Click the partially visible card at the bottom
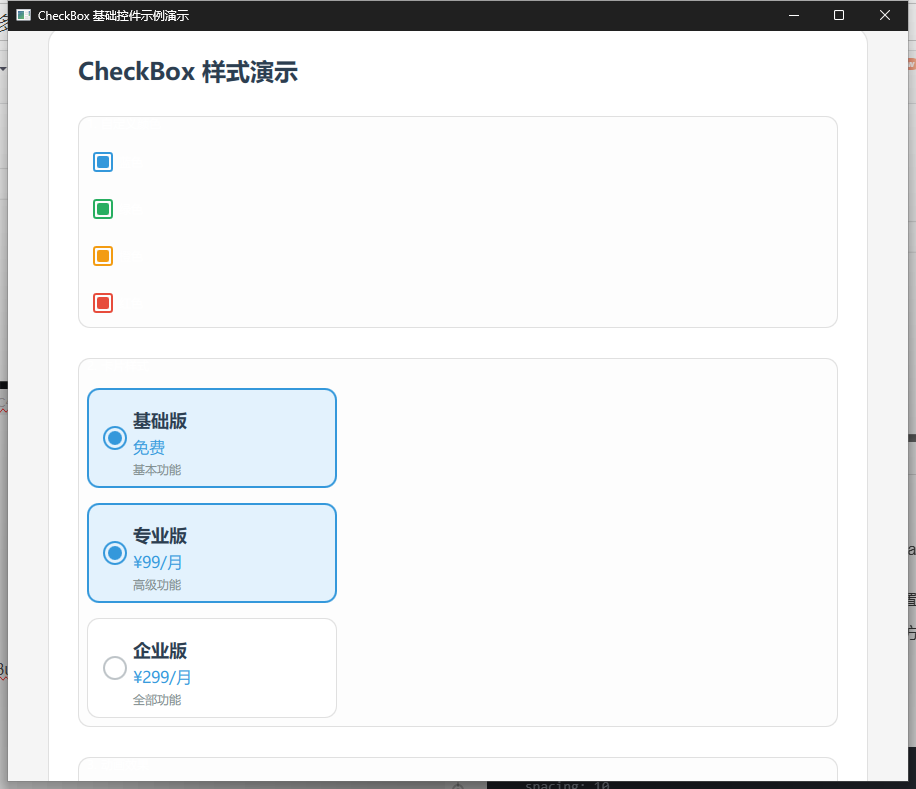The image size is (916, 789). click(457, 775)
